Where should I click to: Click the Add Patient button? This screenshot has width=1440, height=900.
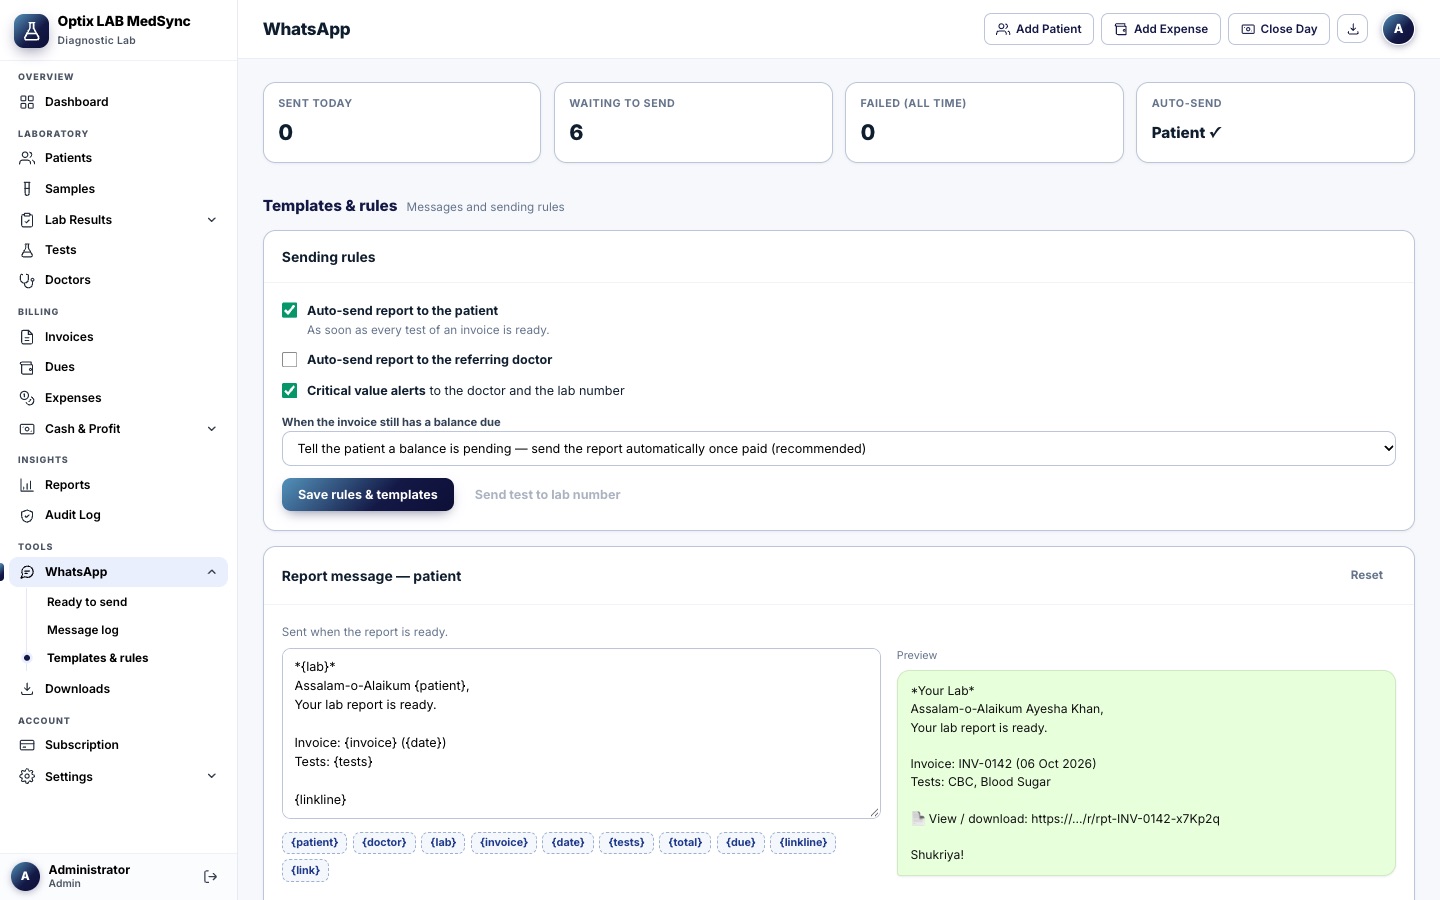1039,29
